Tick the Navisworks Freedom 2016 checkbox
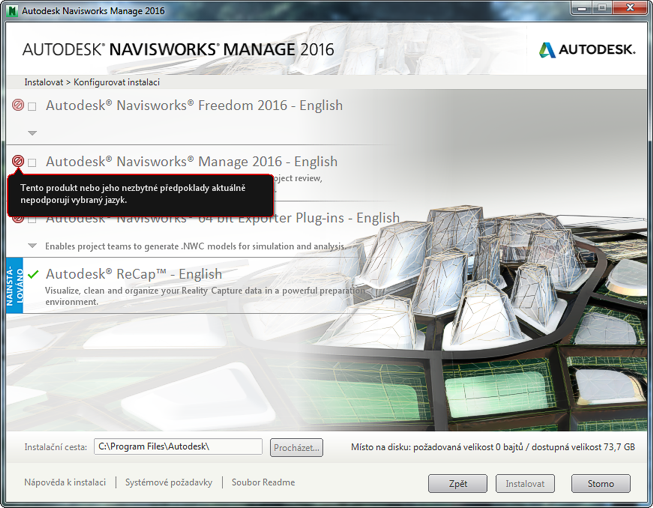Screen dimensions: 653x508 click(x=32, y=107)
